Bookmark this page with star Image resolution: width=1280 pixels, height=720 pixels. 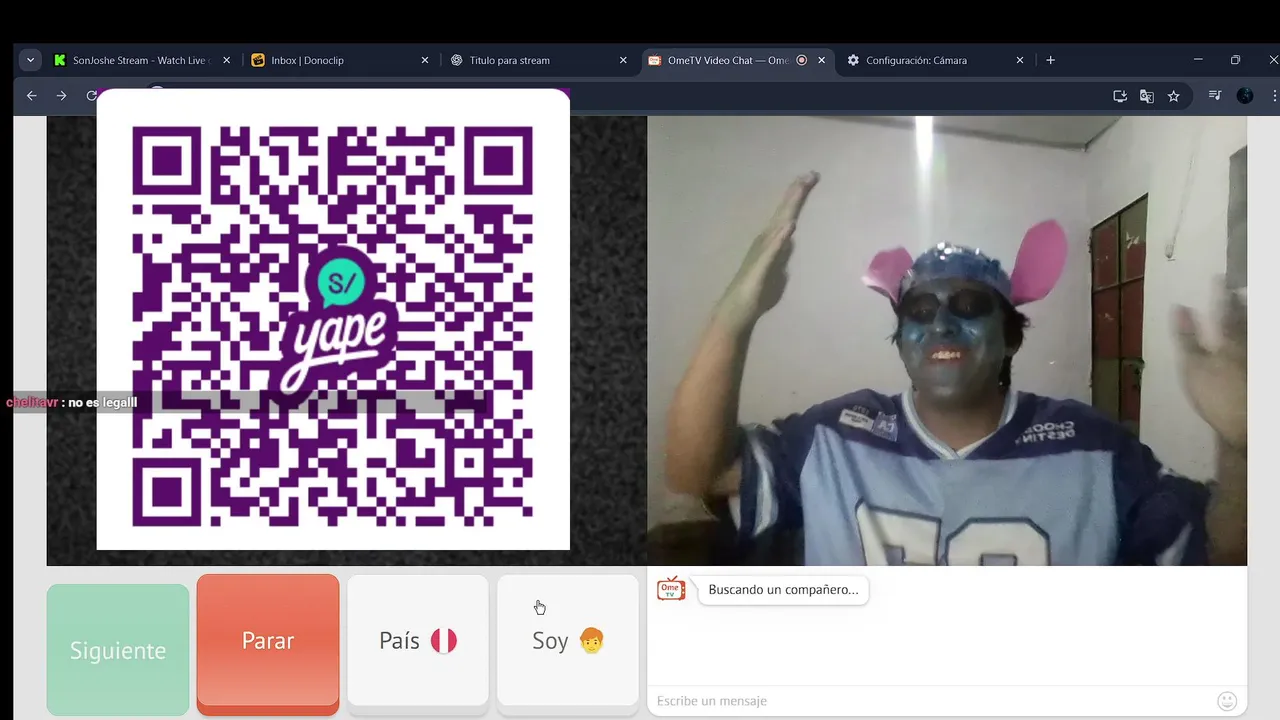click(1174, 96)
